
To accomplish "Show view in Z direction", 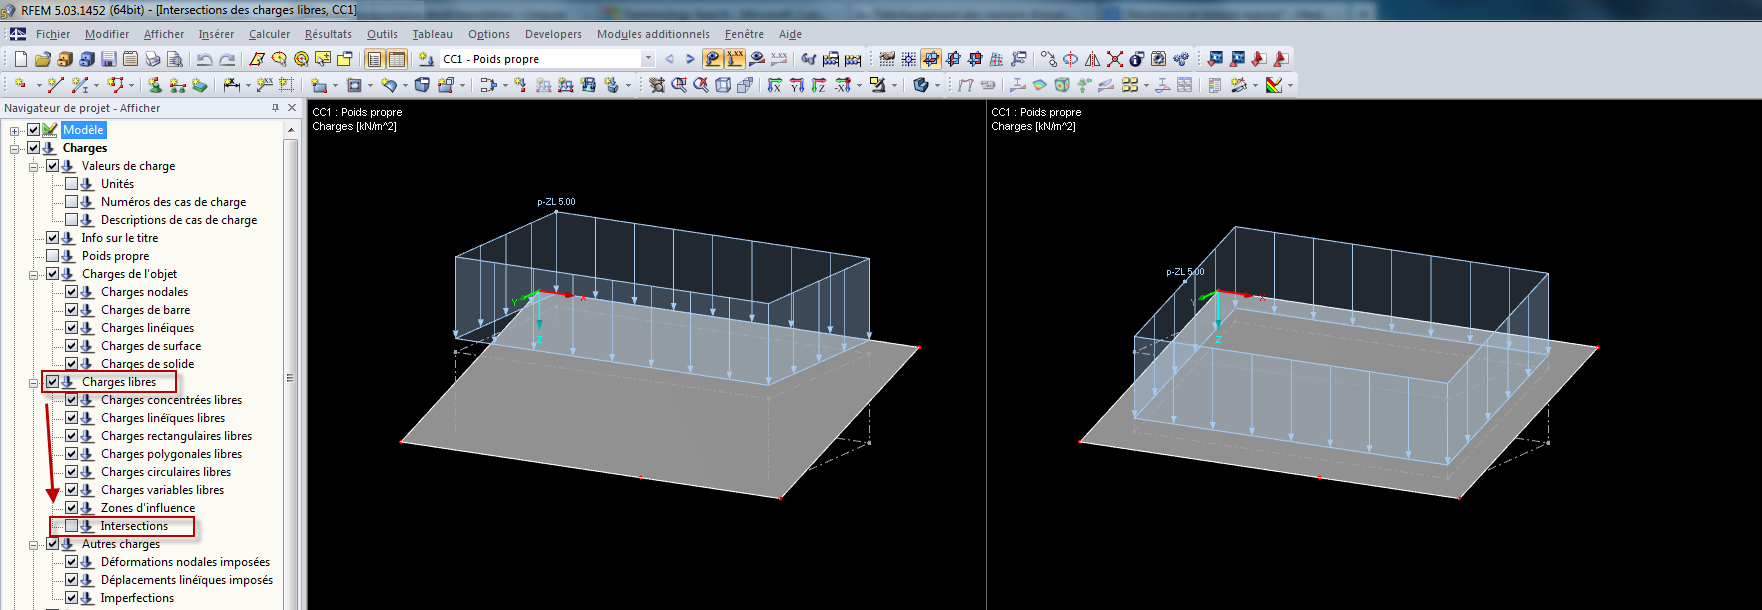I will coord(818,85).
